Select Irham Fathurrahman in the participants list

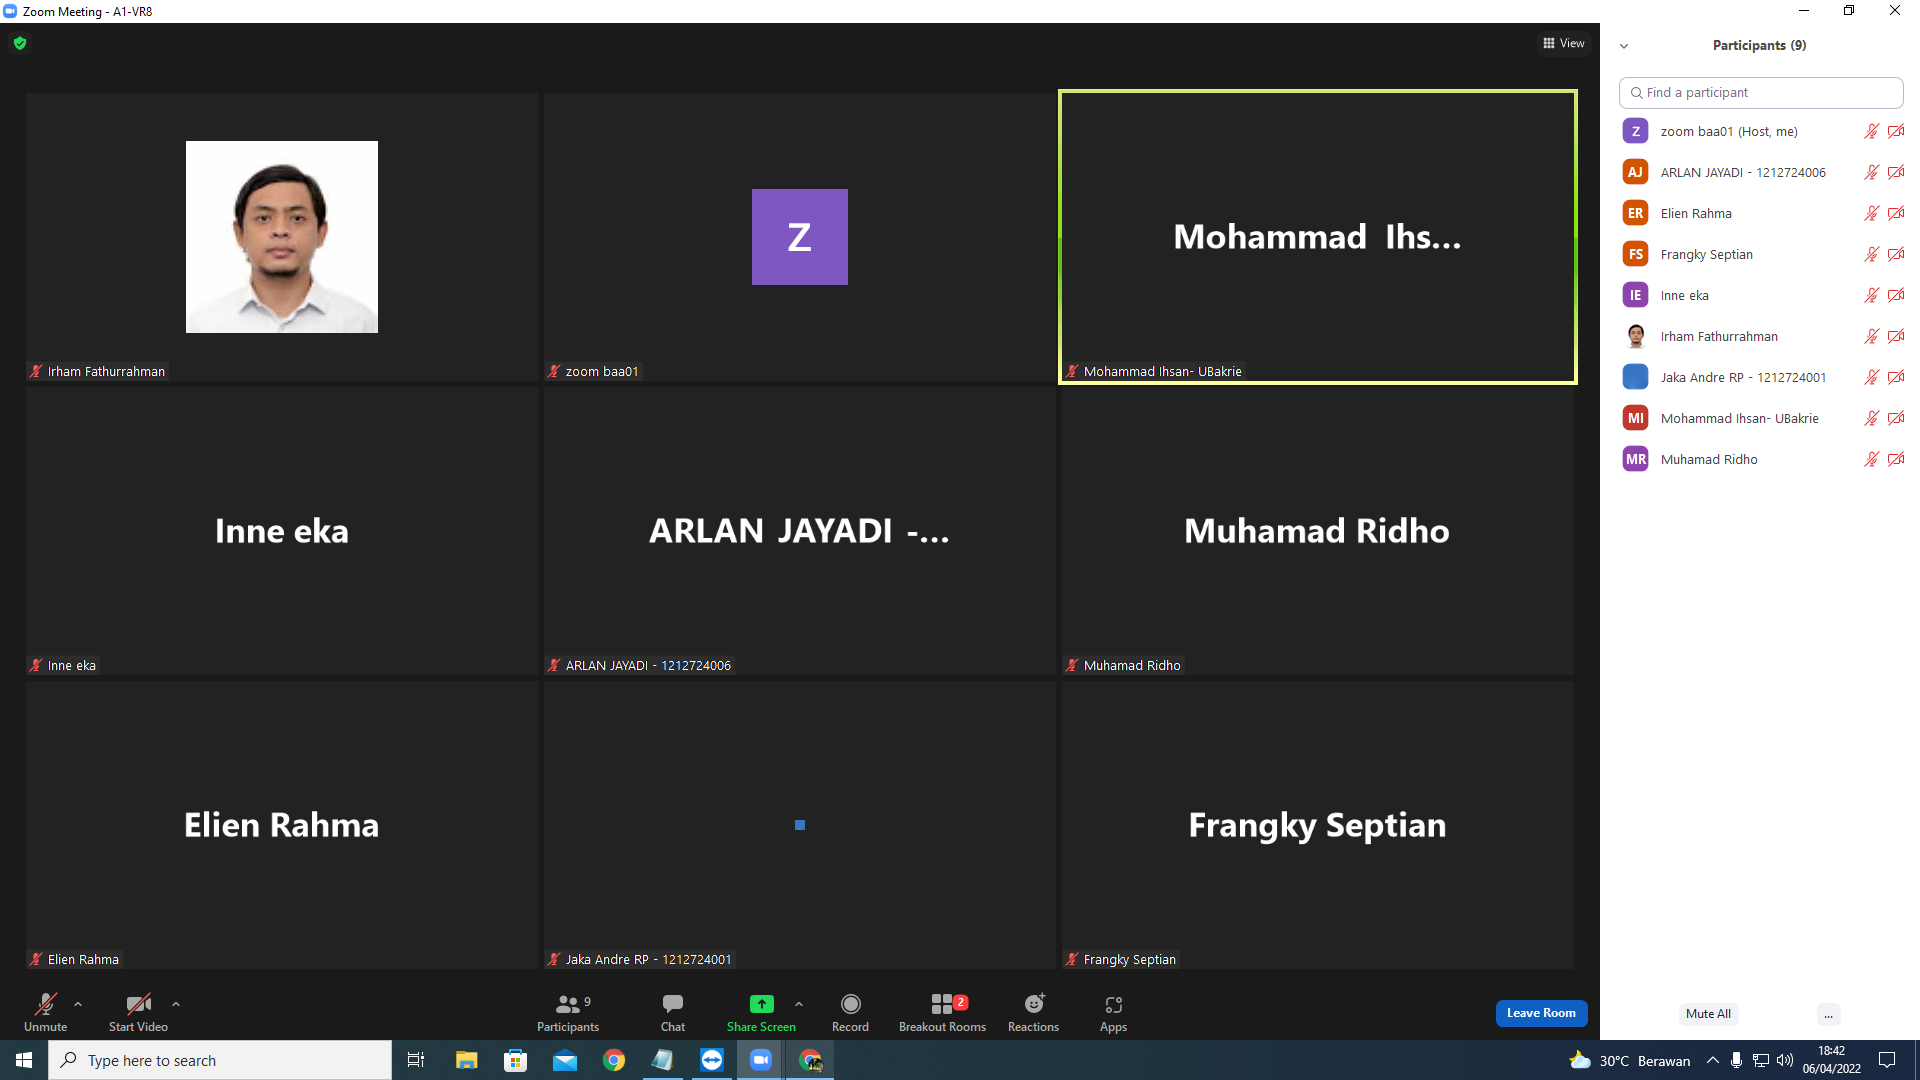pyautogui.click(x=1761, y=337)
